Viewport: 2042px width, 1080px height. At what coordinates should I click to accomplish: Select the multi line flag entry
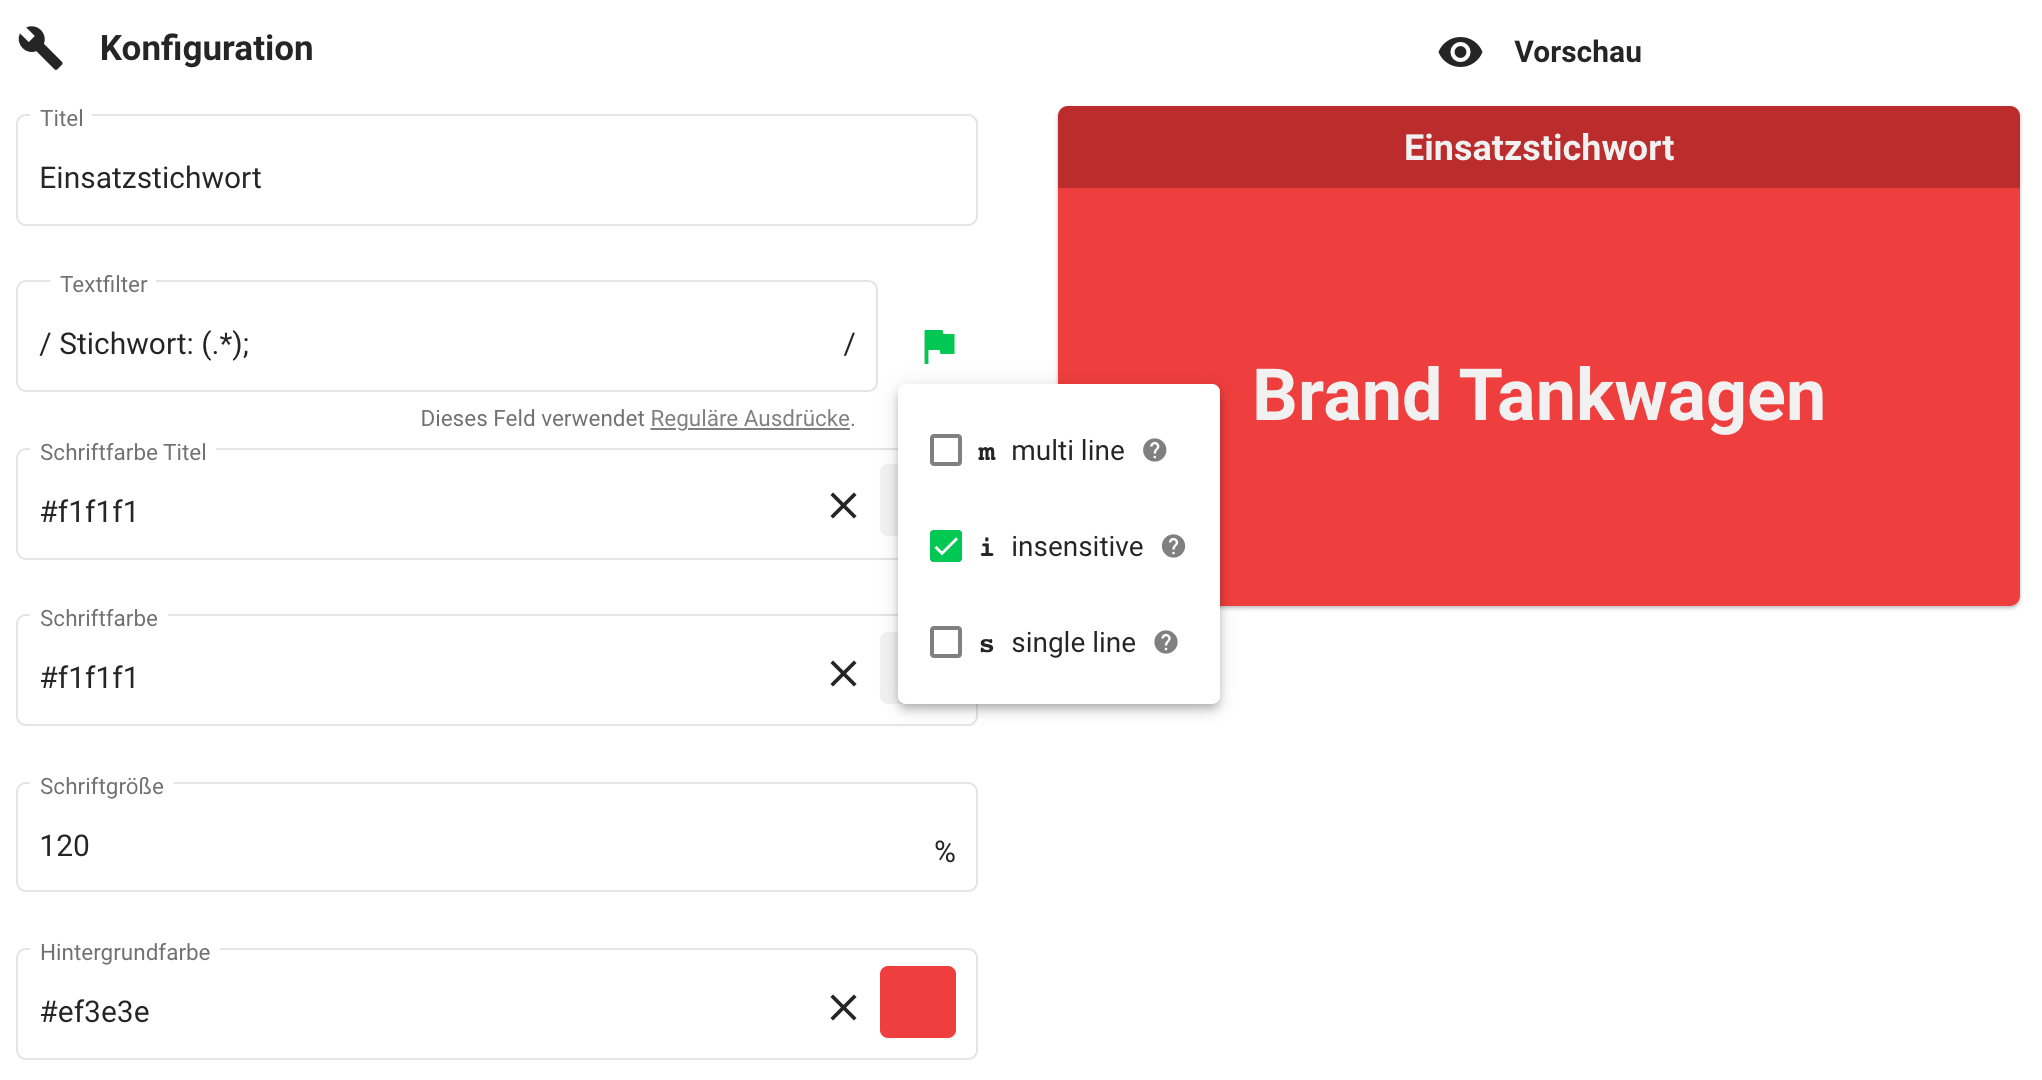click(1067, 451)
